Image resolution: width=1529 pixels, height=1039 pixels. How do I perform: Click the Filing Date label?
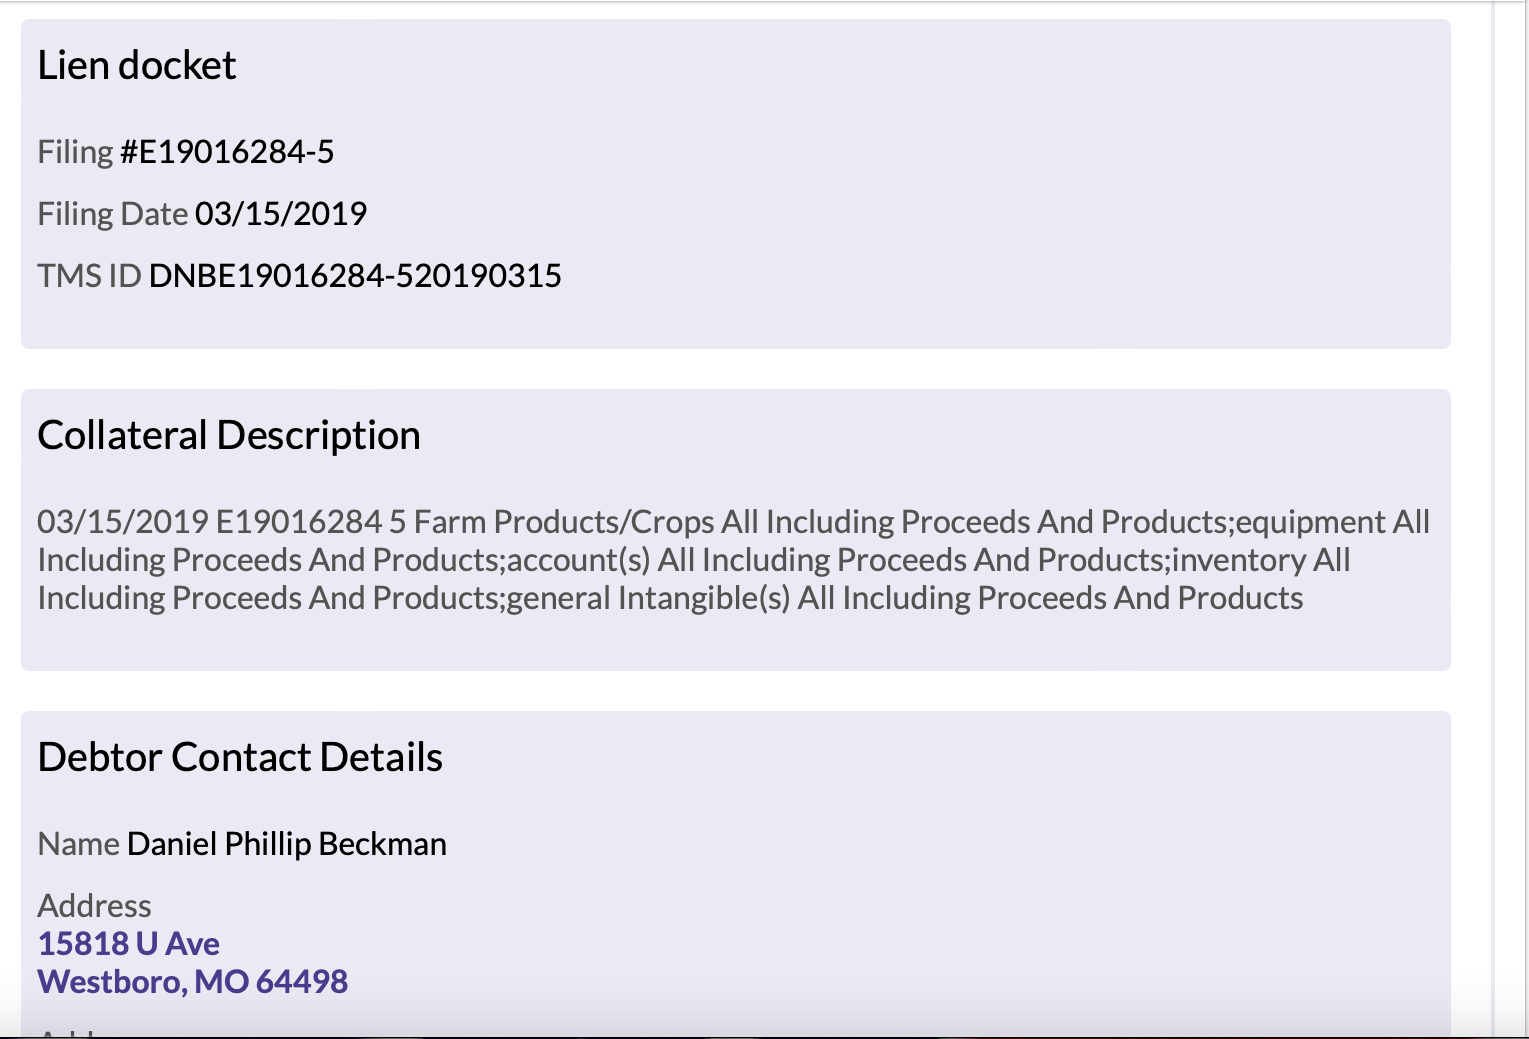(x=112, y=214)
